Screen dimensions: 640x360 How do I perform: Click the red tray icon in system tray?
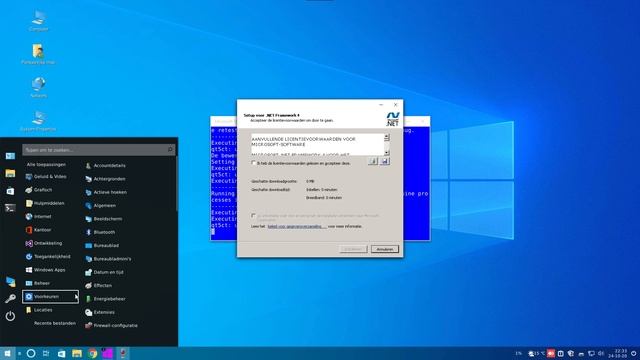click(x=551, y=353)
